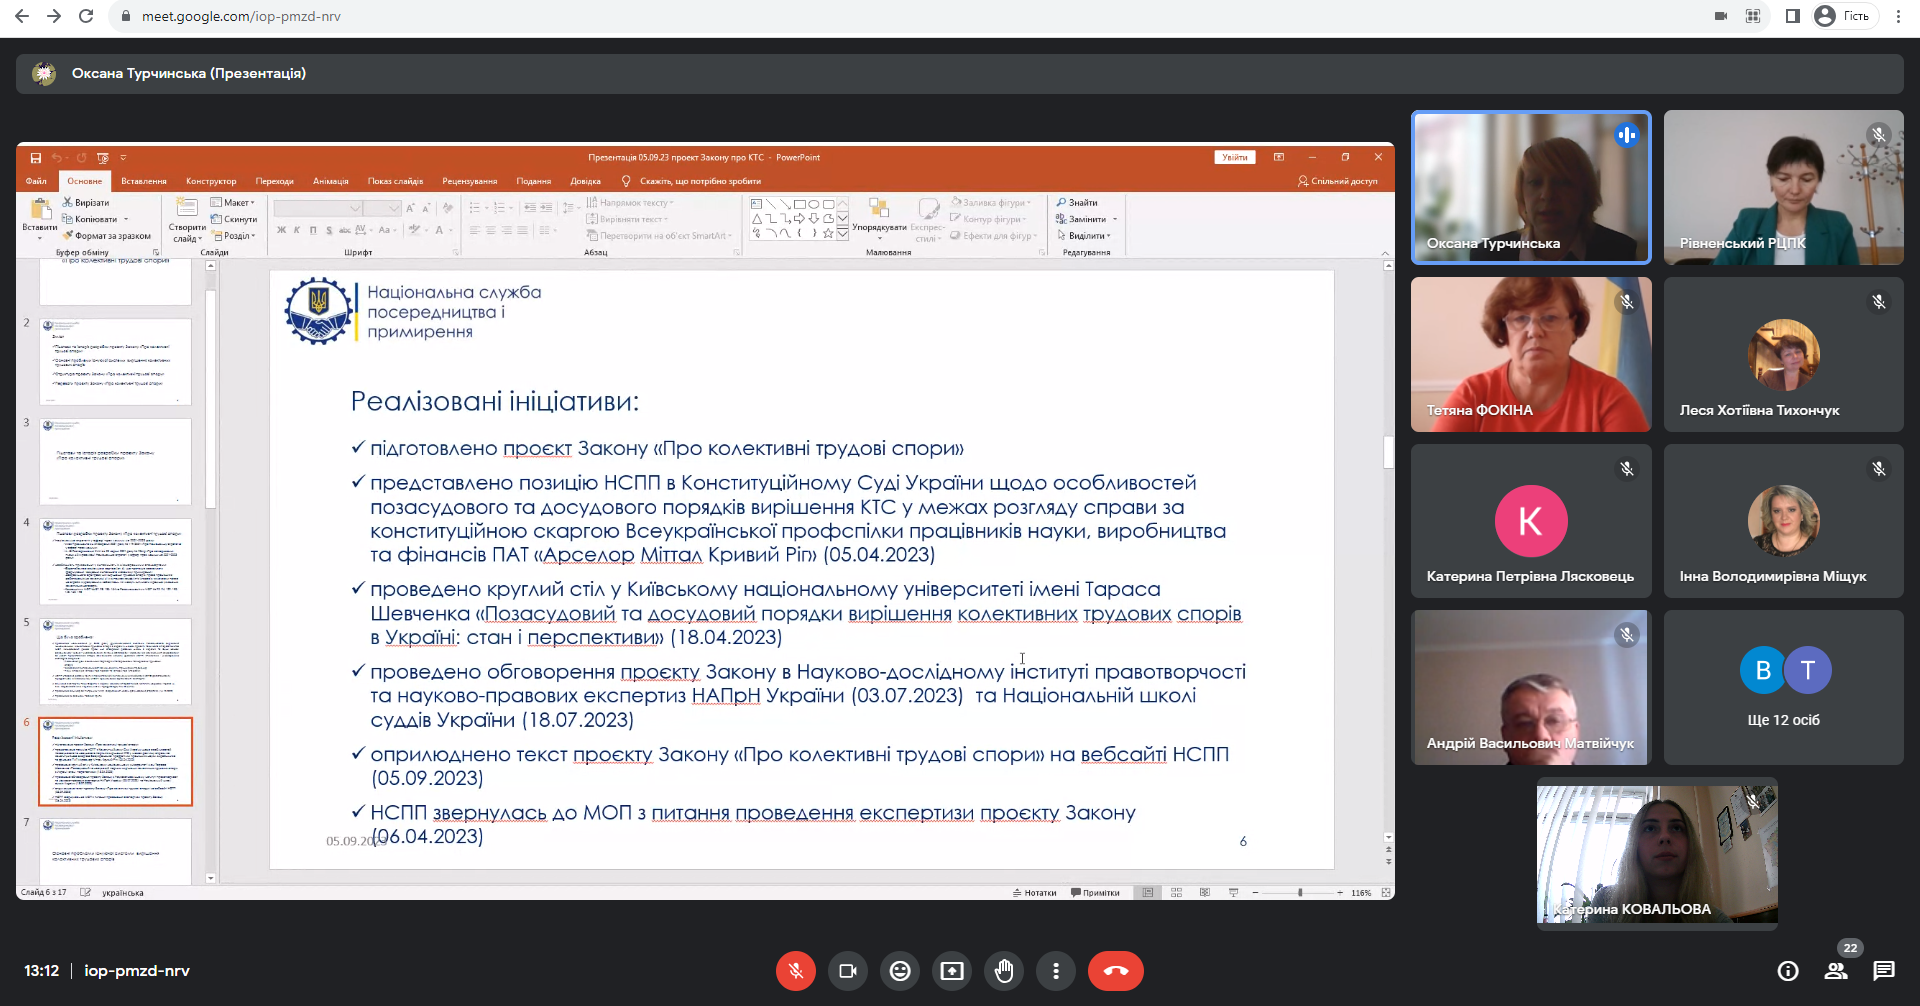Viewport: 1920px width, 1006px height.
Task: Select Оксана Турчинська video tile
Action: pyautogui.click(x=1531, y=187)
